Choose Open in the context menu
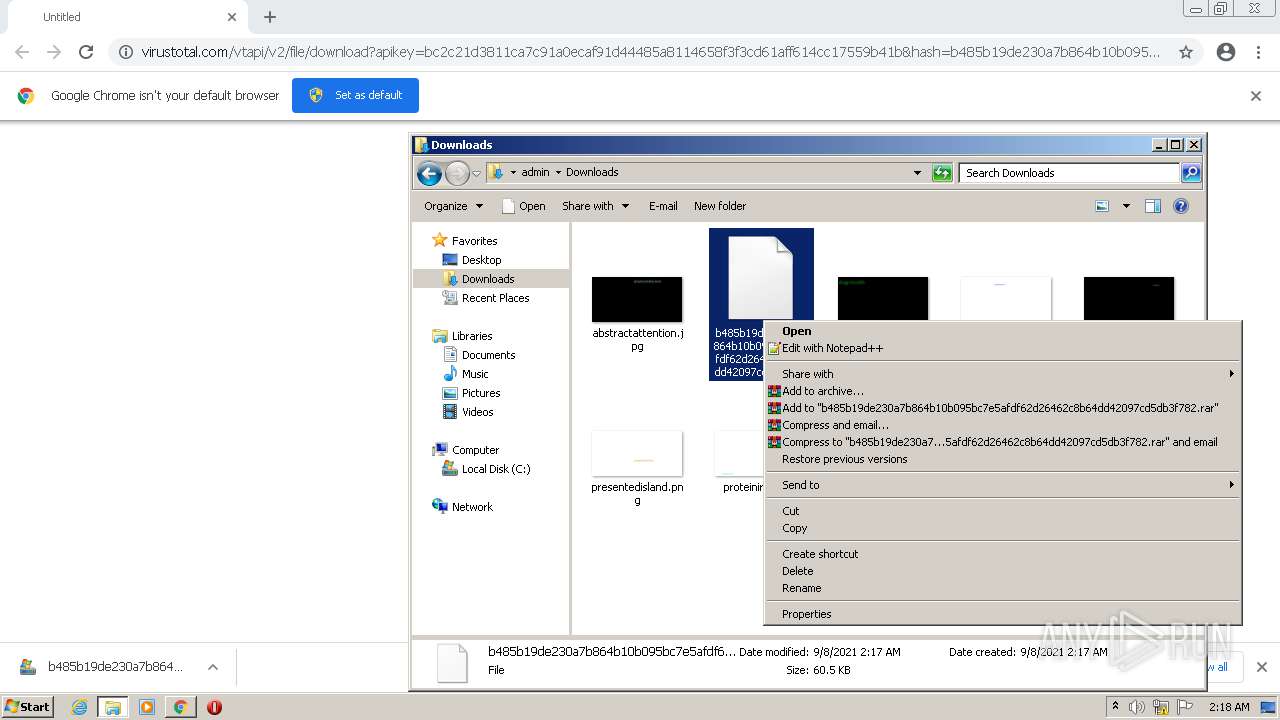 click(1003, 331)
